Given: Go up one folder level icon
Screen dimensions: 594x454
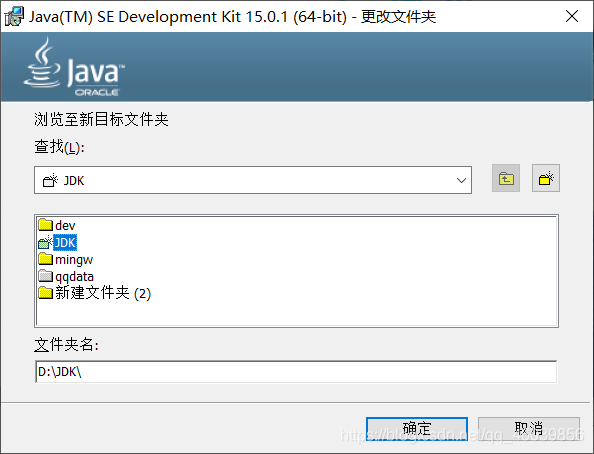Looking at the screenshot, I should pyautogui.click(x=506, y=178).
